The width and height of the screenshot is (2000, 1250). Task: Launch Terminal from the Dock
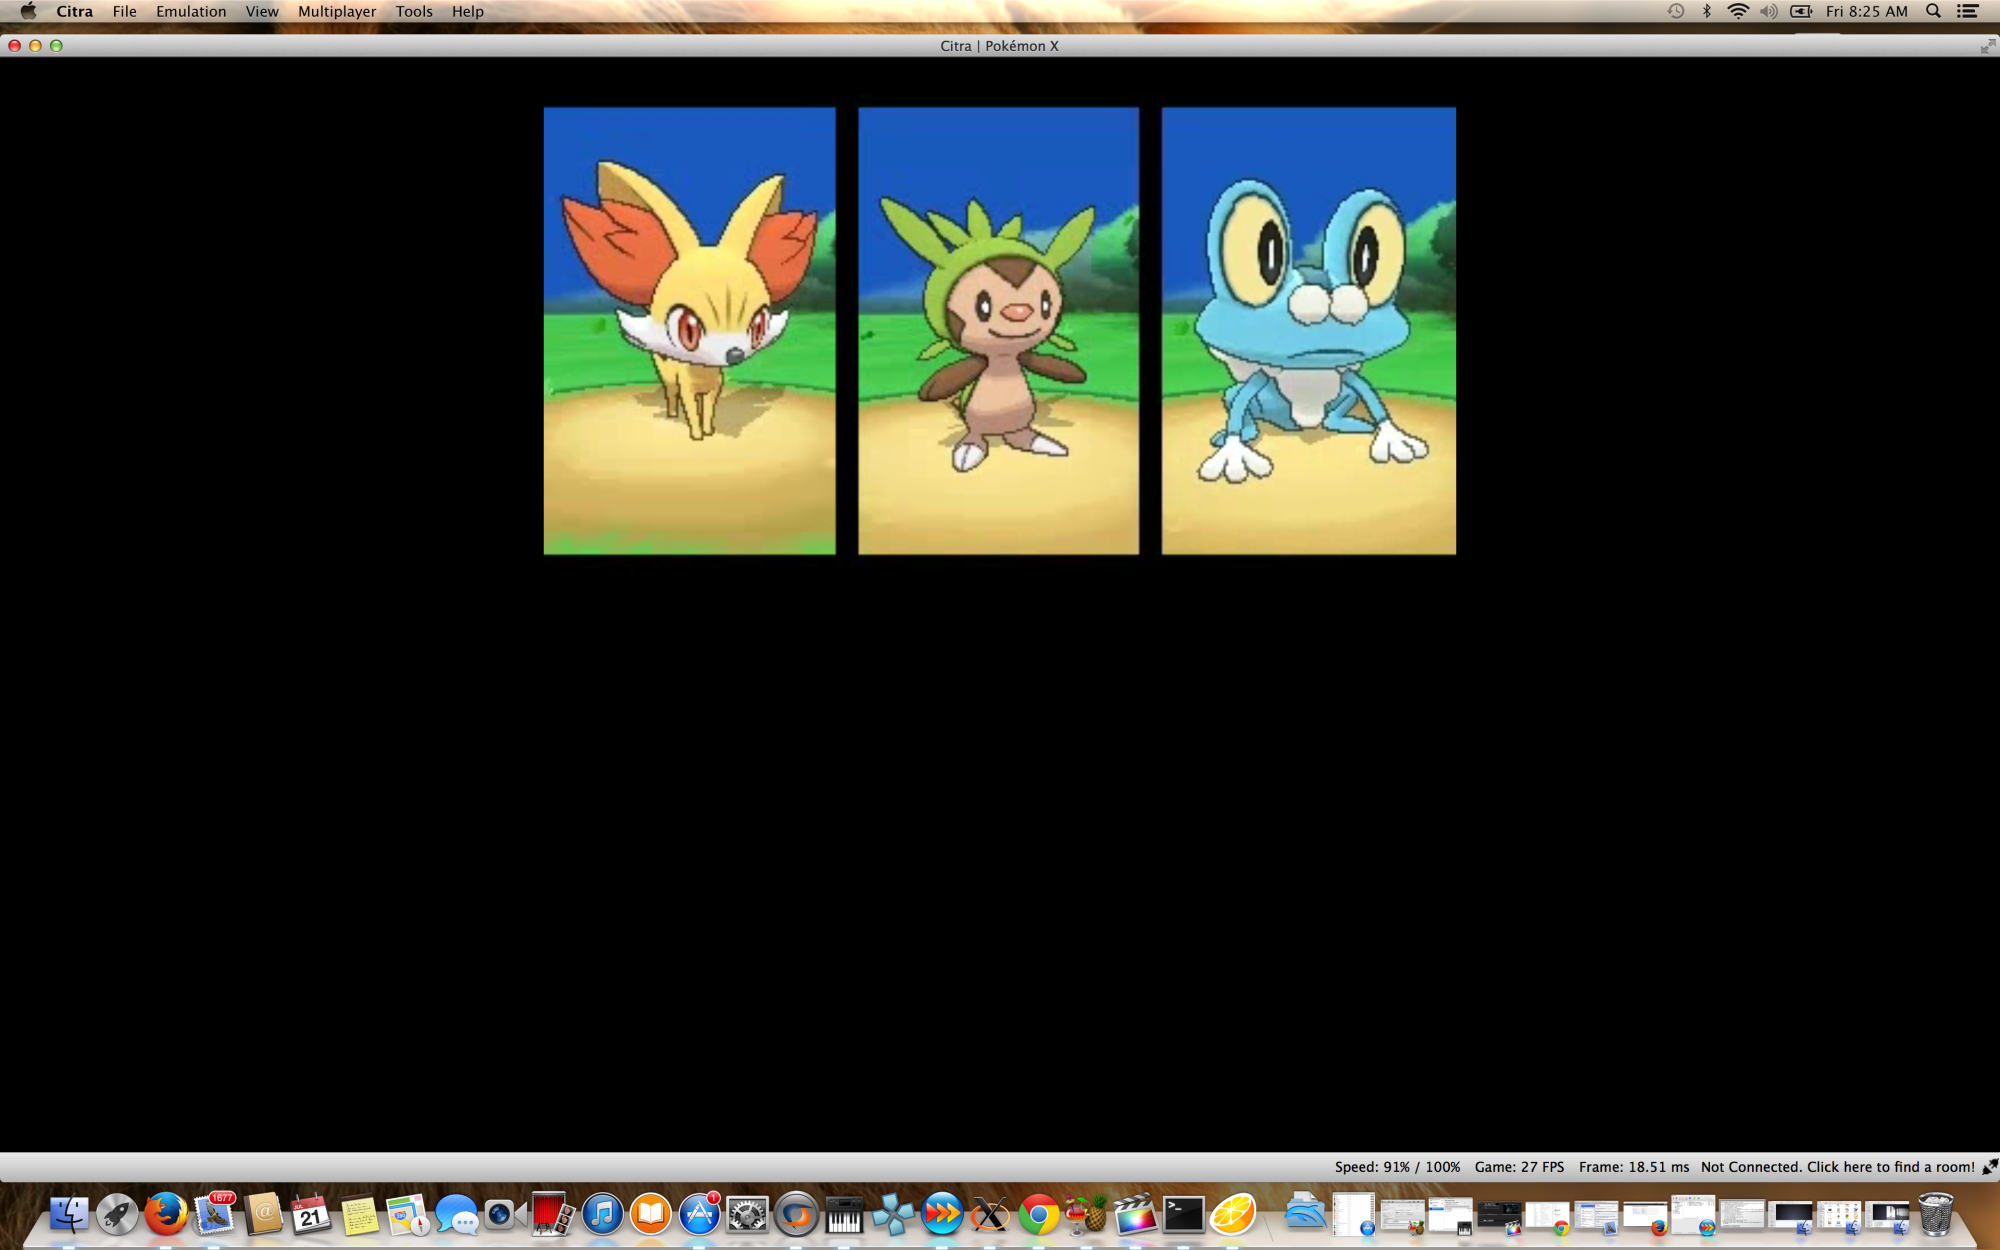click(x=1184, y=1215)
